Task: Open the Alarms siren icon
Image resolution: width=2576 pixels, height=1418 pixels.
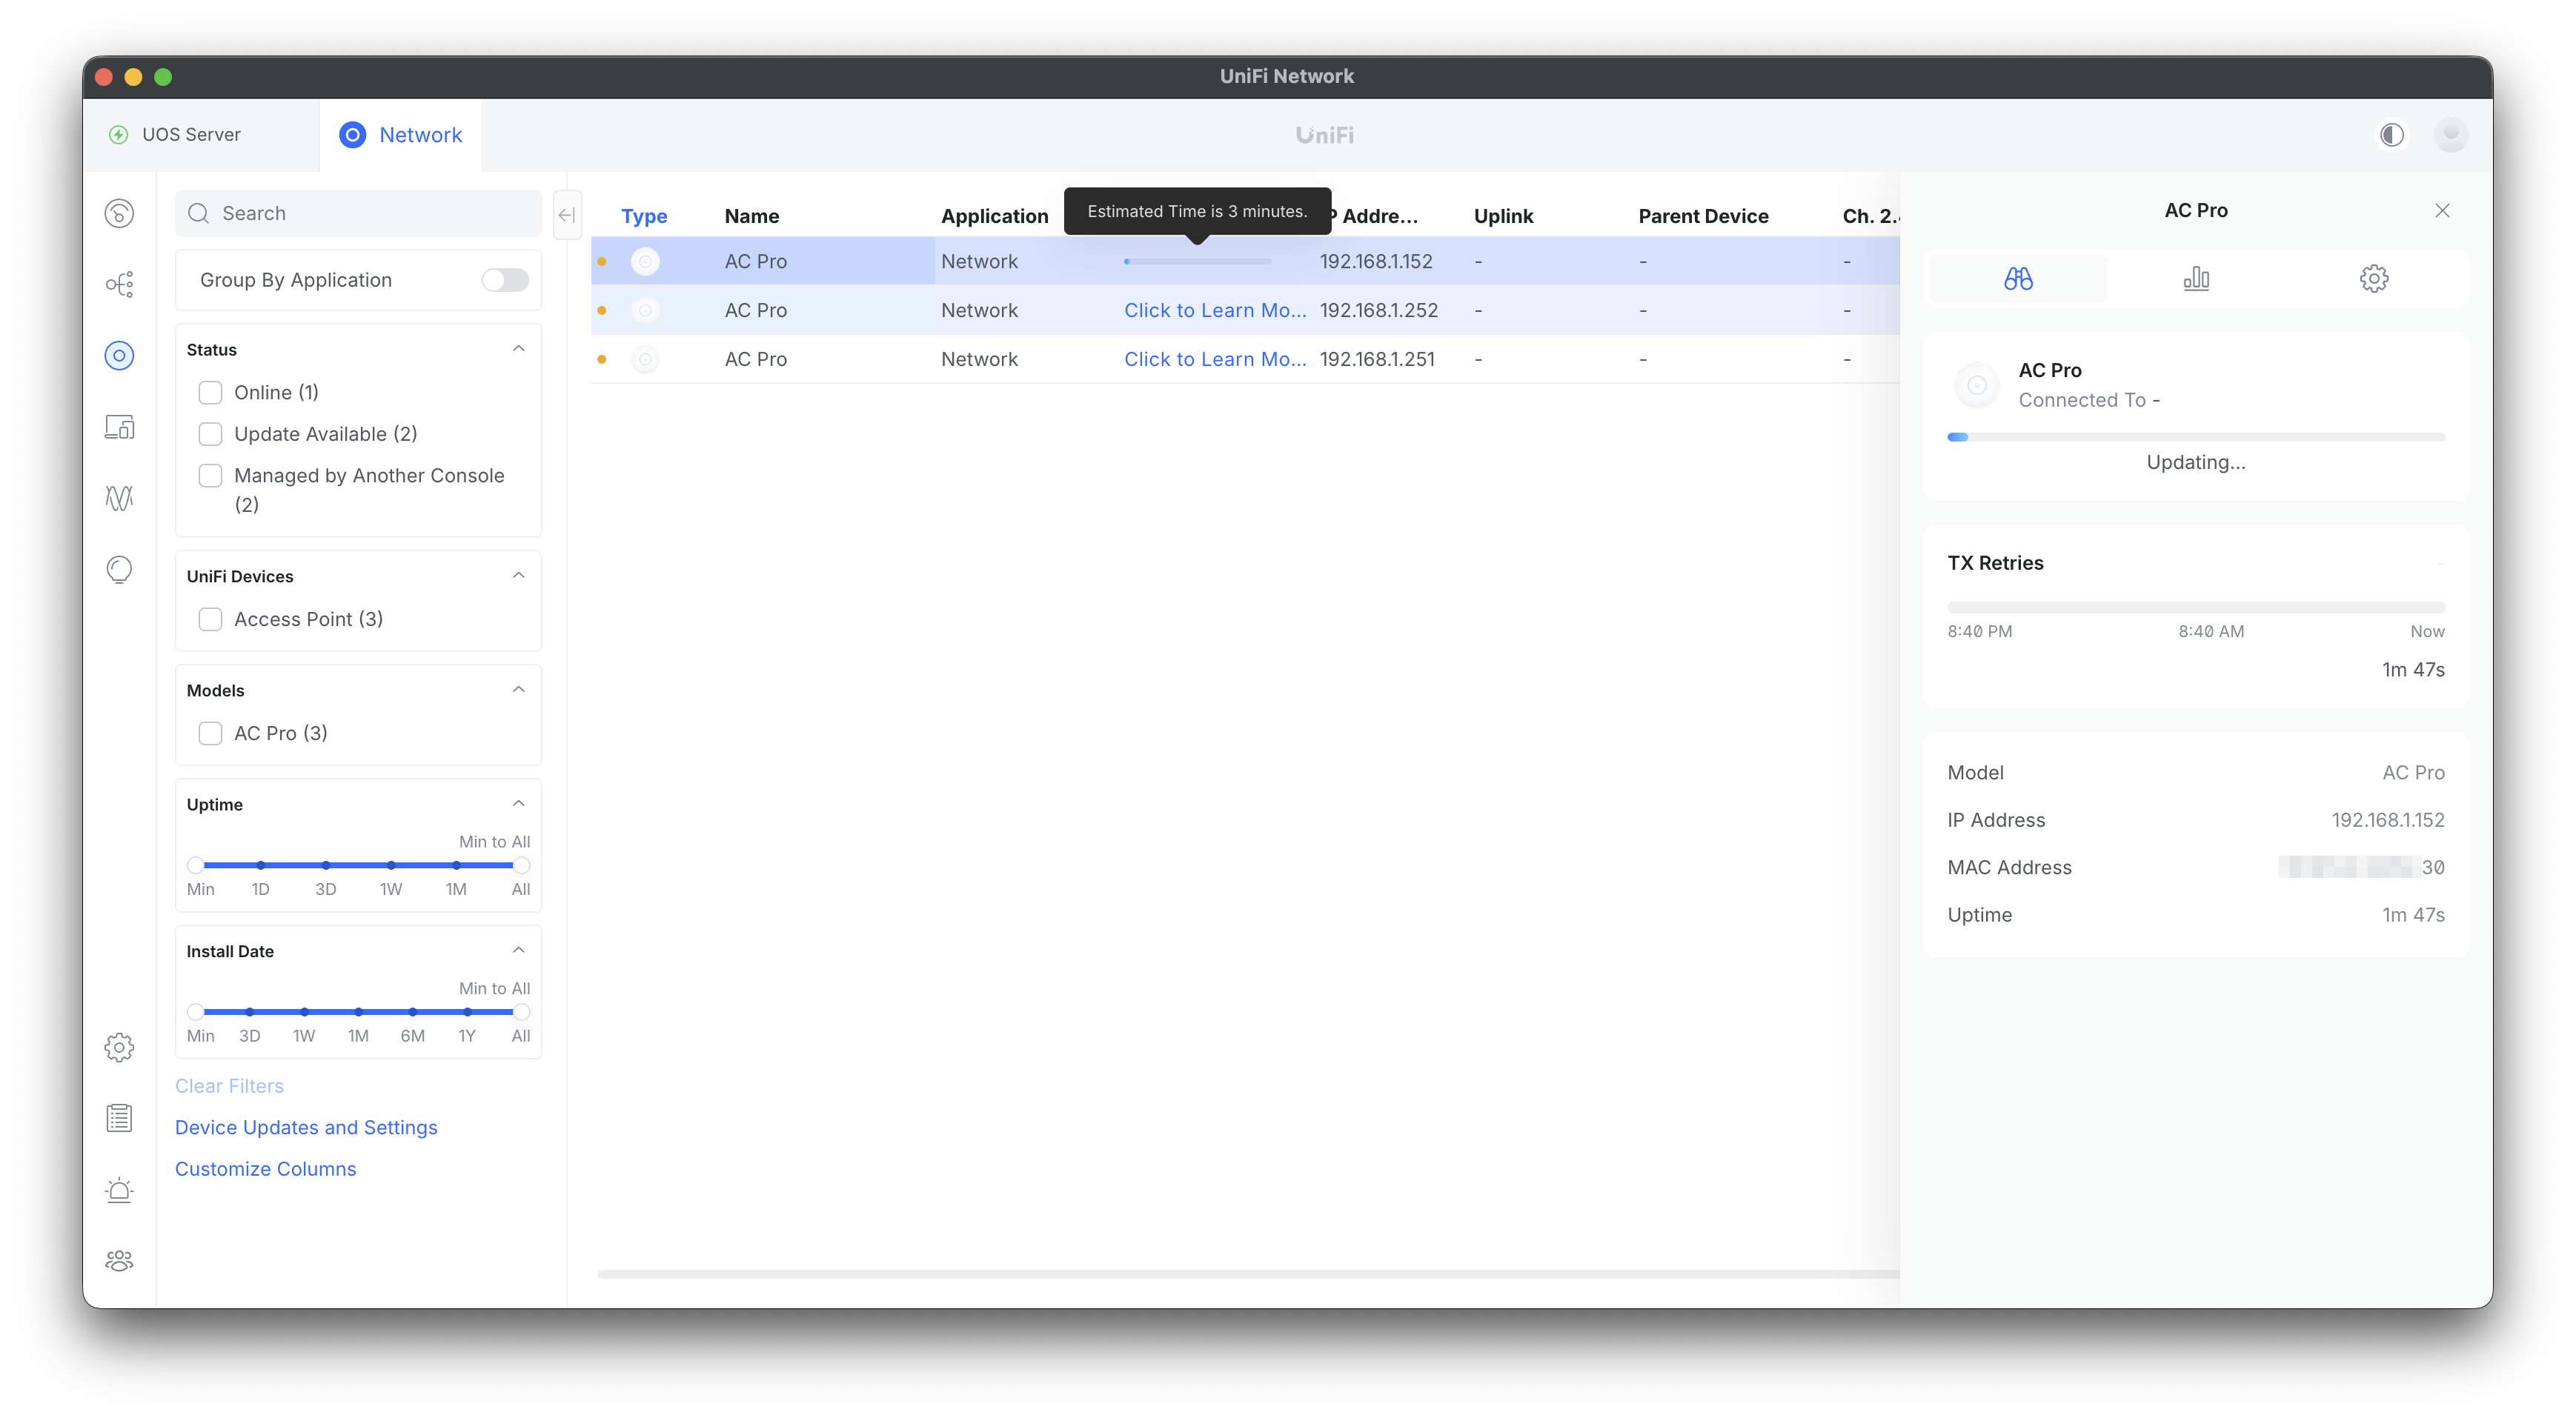Action: tap(119, 1190)
